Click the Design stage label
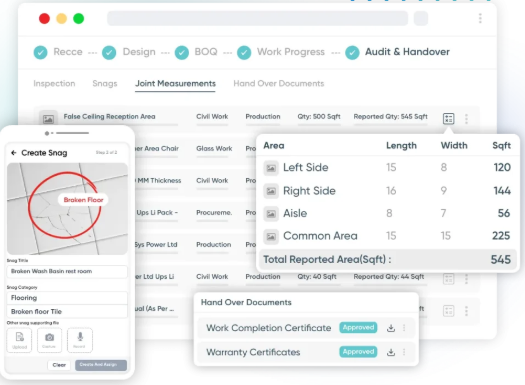Image resolution: width=525 pixels, height=385 pixels. pyautogui.click(x=139, y=52)
